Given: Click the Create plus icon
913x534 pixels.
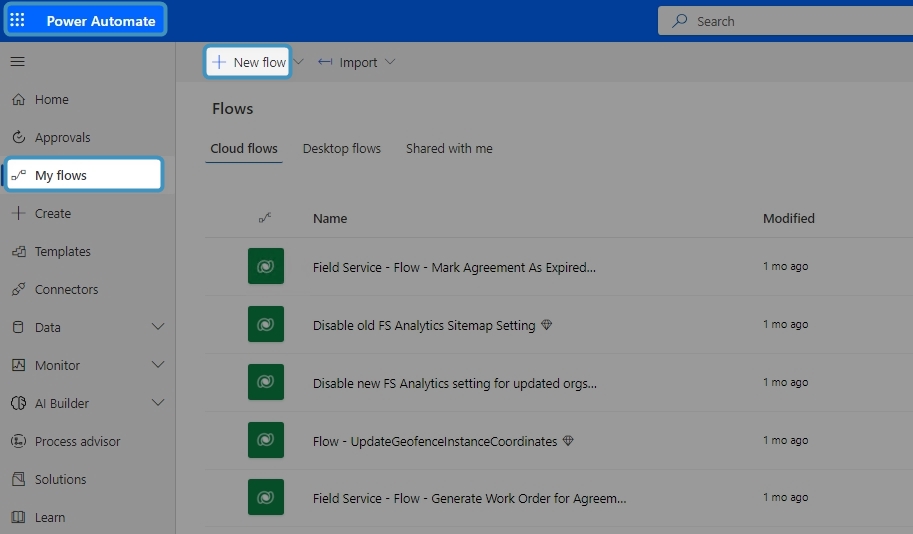Looking at the screenshot, I should point(19,213).
